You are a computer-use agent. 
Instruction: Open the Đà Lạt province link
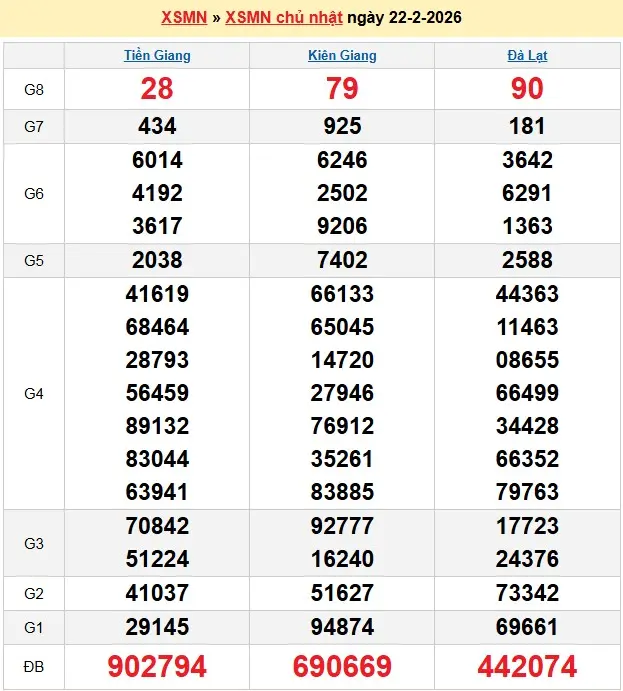tap(527, 55)
